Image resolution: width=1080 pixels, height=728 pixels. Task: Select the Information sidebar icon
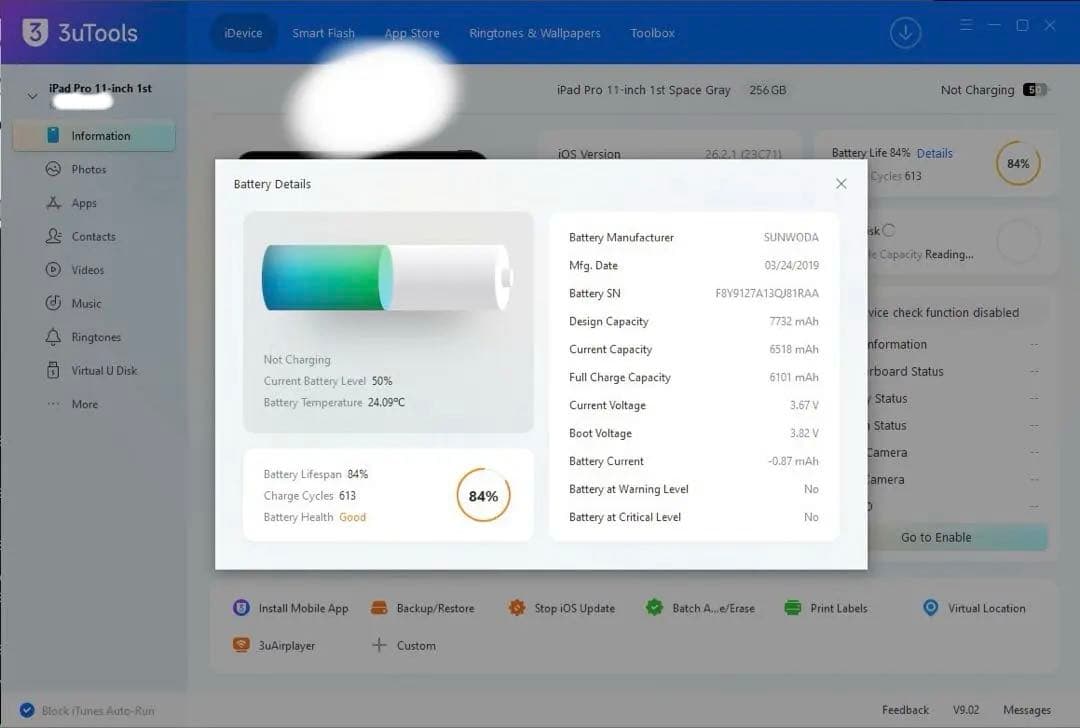pos(53,135)
